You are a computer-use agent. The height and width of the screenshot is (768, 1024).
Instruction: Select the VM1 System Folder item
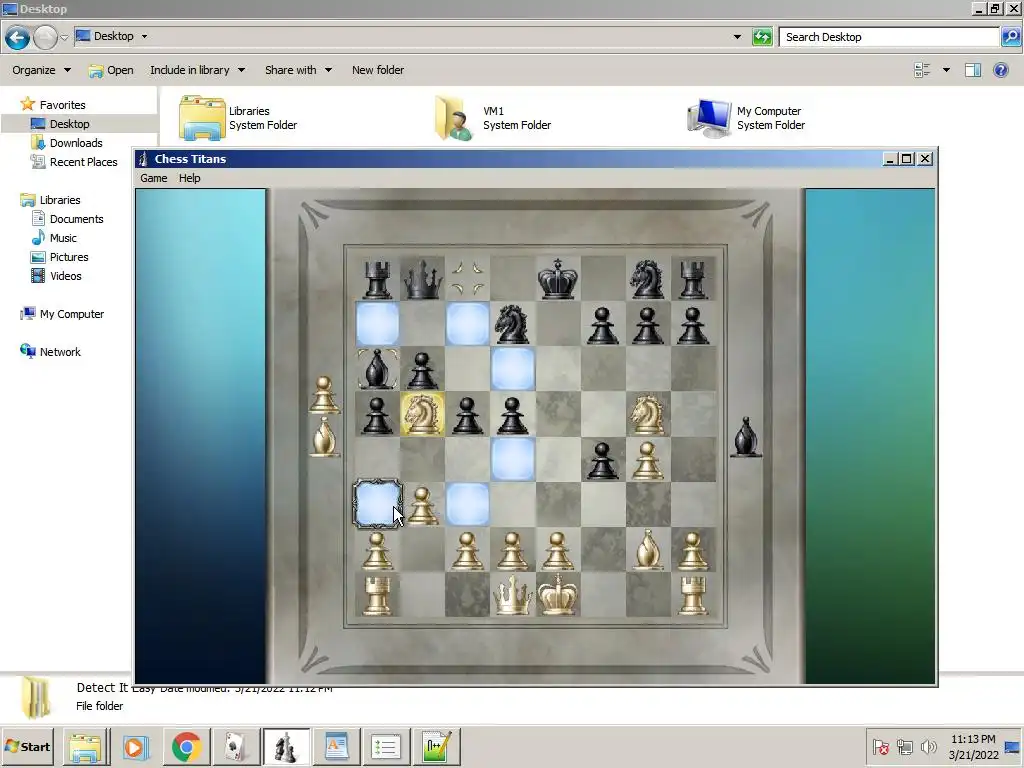493,118
